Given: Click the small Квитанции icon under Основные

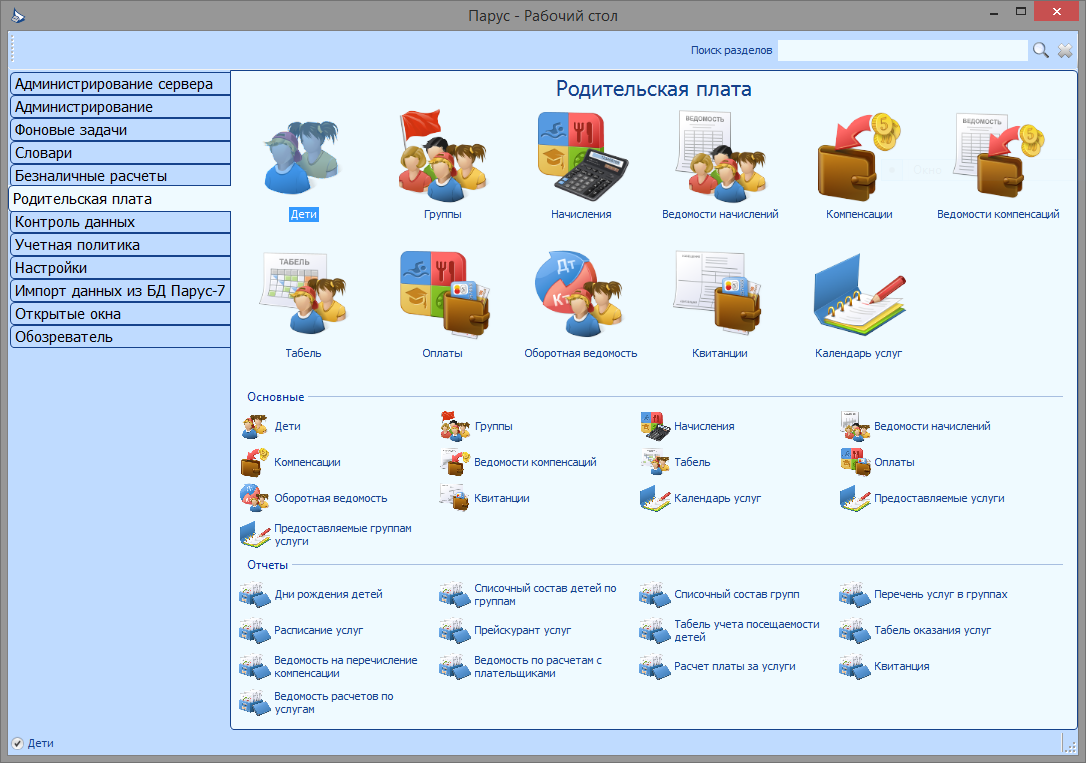Looking at the screenshot, I should (454, 499).
